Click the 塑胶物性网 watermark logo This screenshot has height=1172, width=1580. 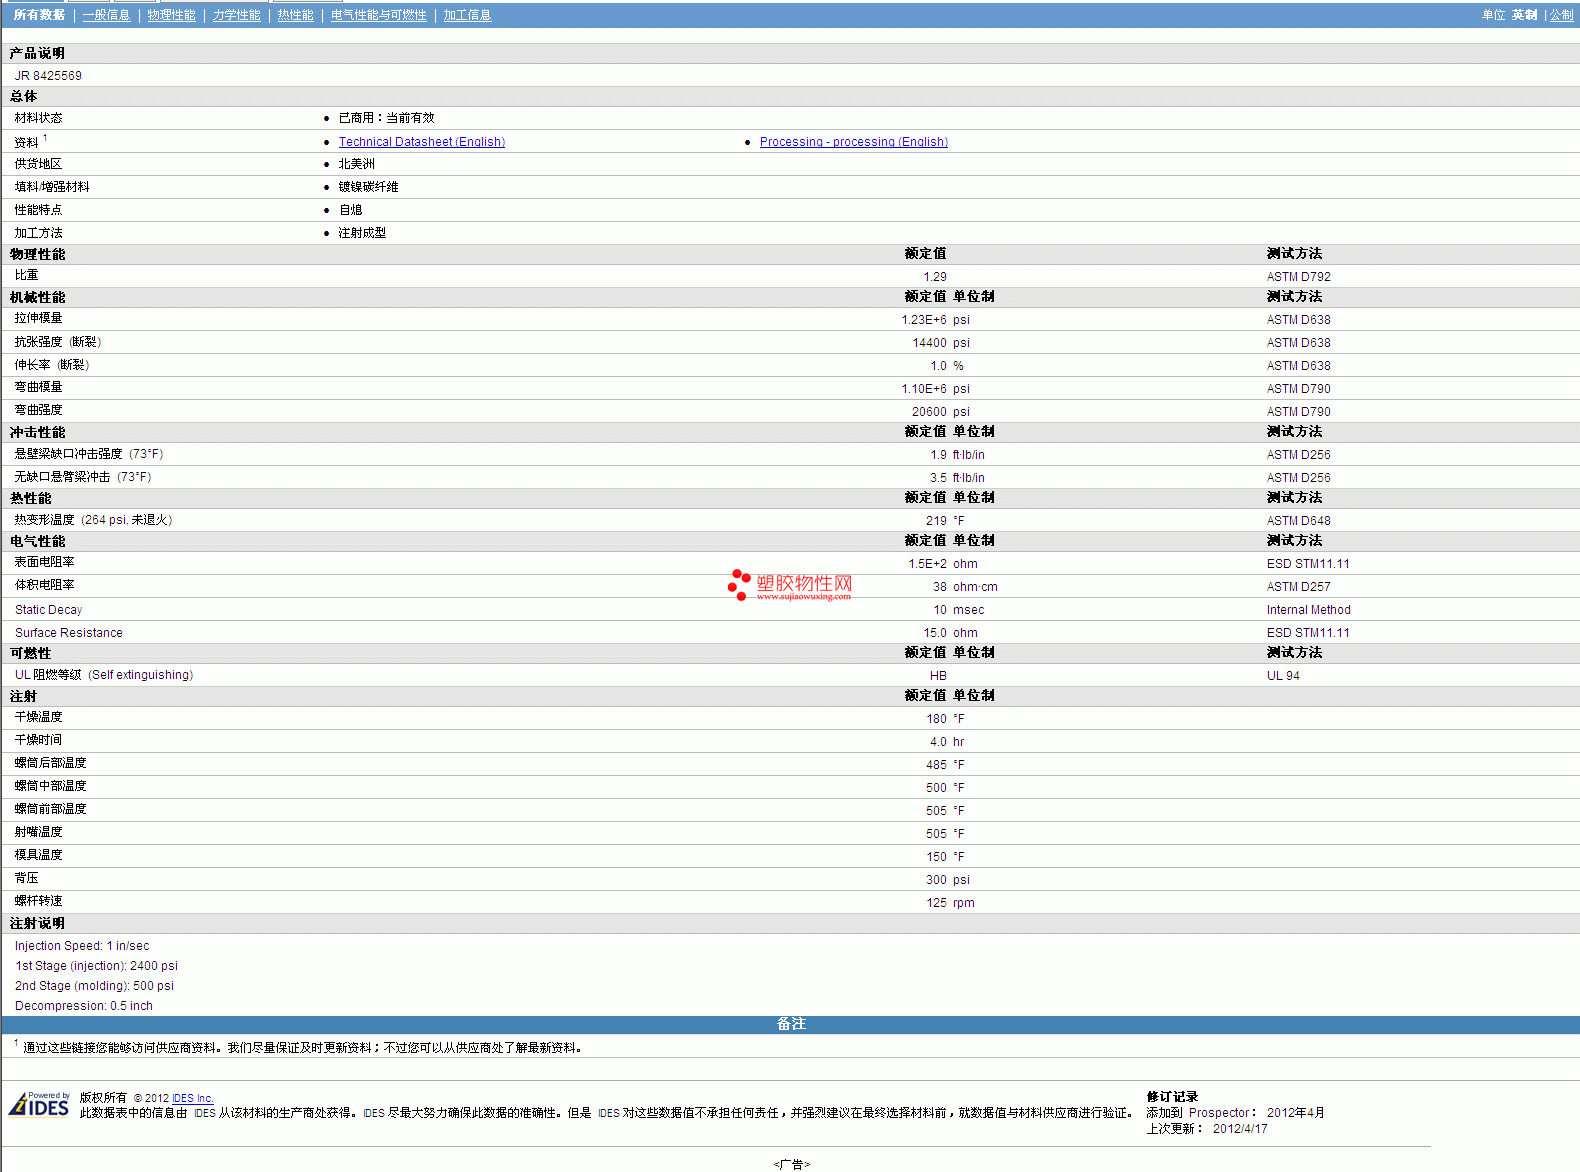pos(790,585)
